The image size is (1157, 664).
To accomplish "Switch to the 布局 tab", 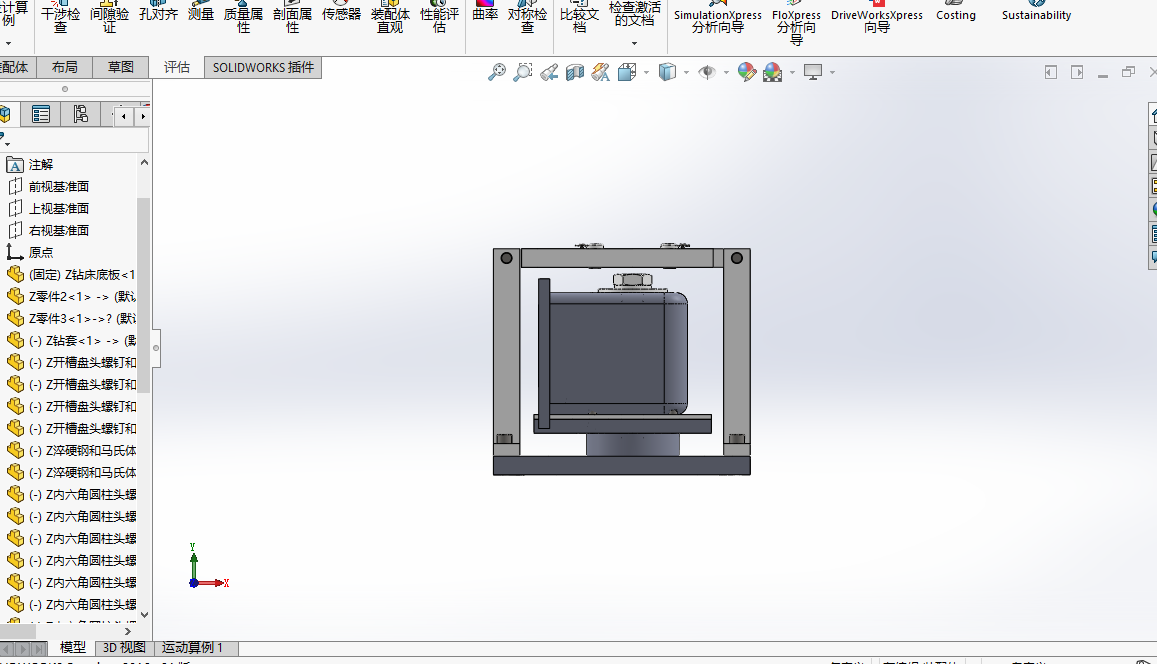I will click(x=65, y=67).
